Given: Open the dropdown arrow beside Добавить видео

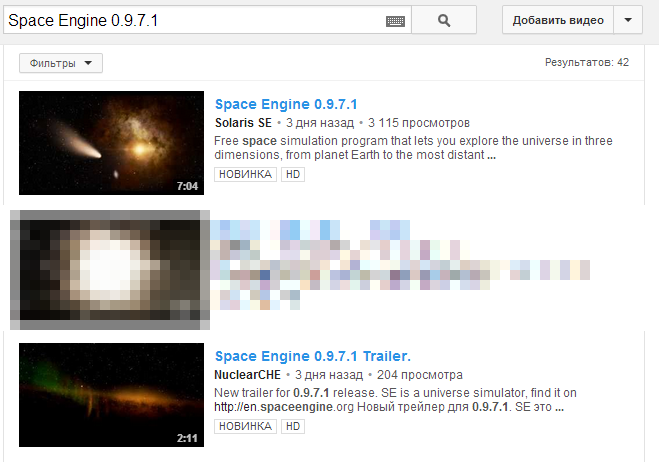Looking at the screenshot, I should pos(628,20).
